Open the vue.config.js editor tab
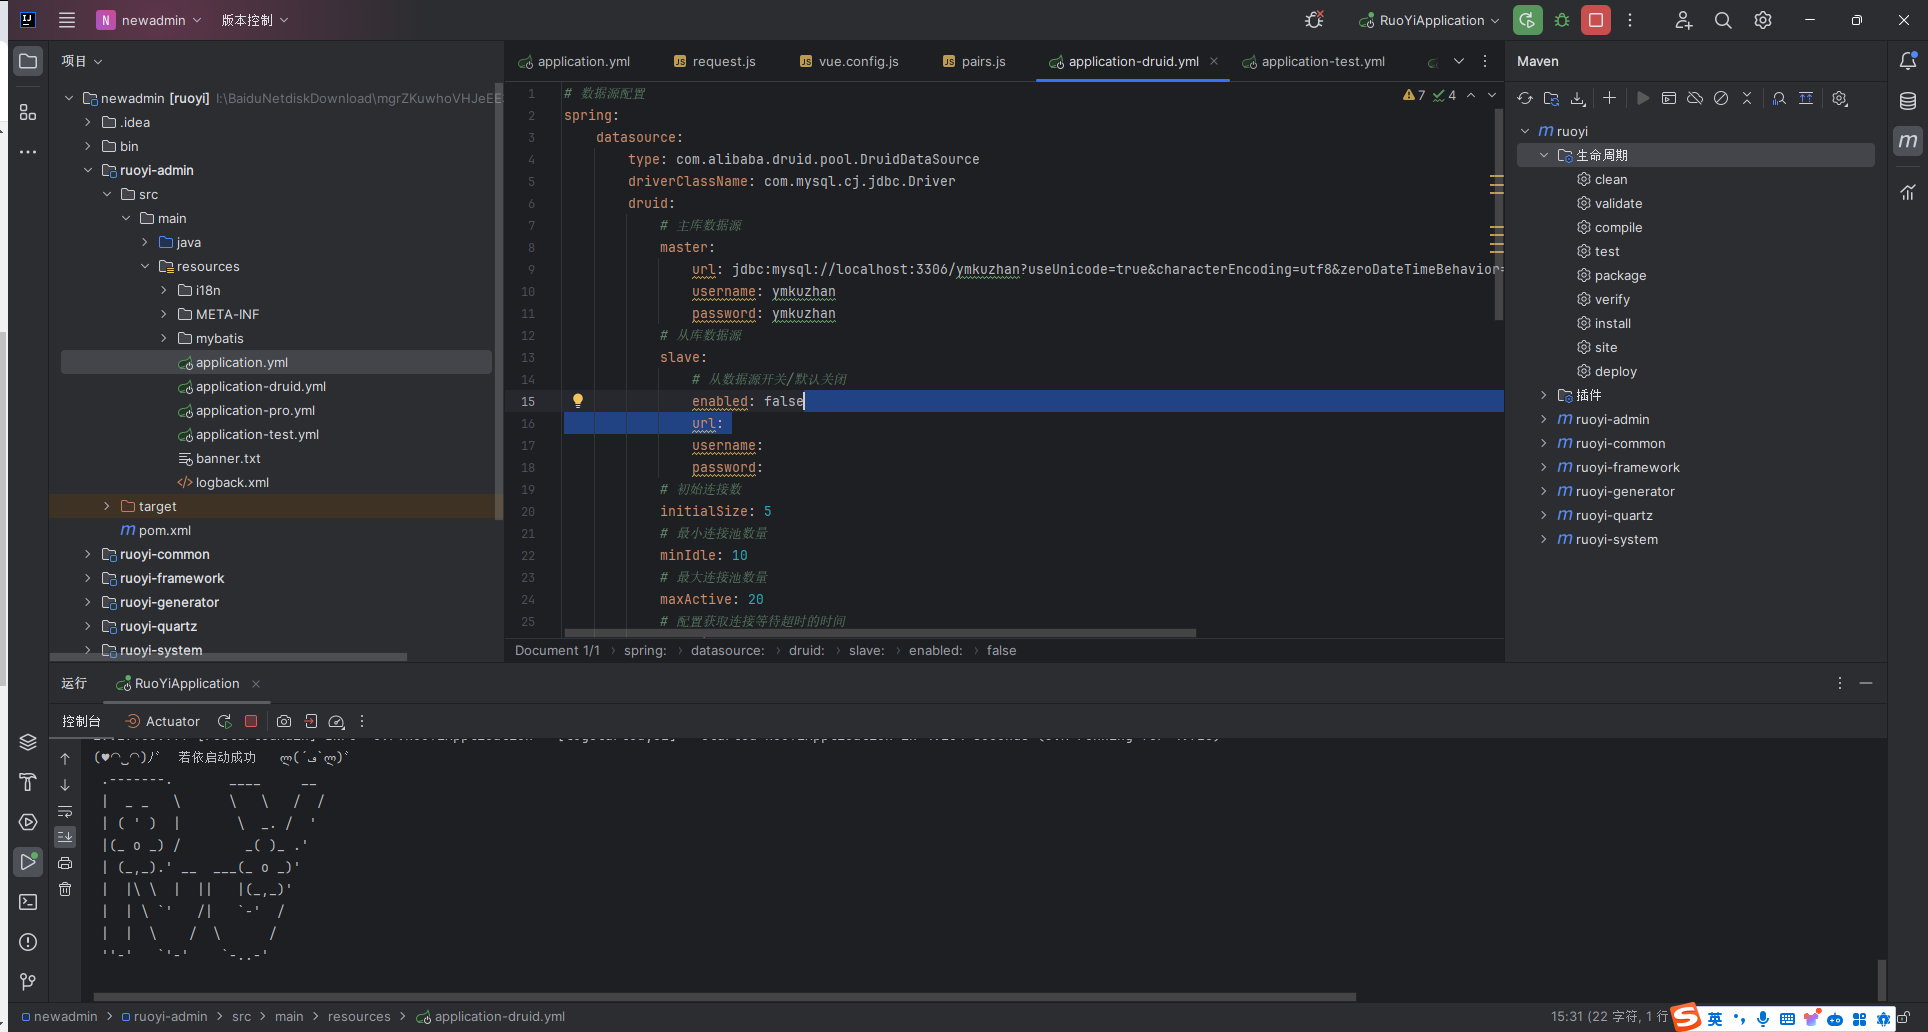This screenshot has height=1032, width=1928. [x=857, y=61]
